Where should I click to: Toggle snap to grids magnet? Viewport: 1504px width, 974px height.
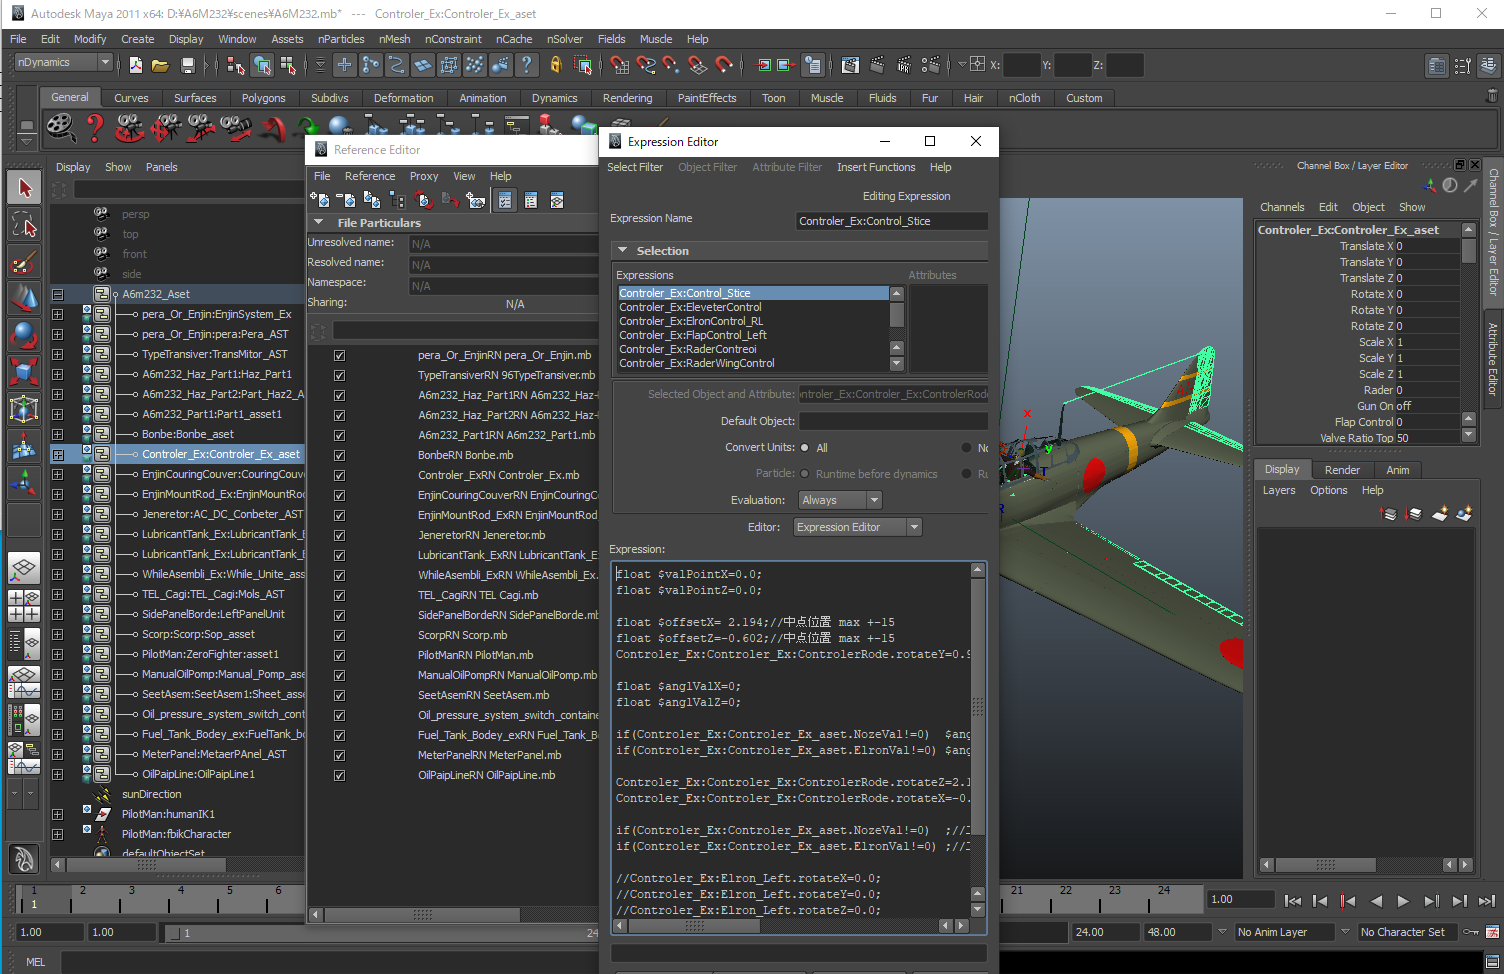[x=620, y=65]
